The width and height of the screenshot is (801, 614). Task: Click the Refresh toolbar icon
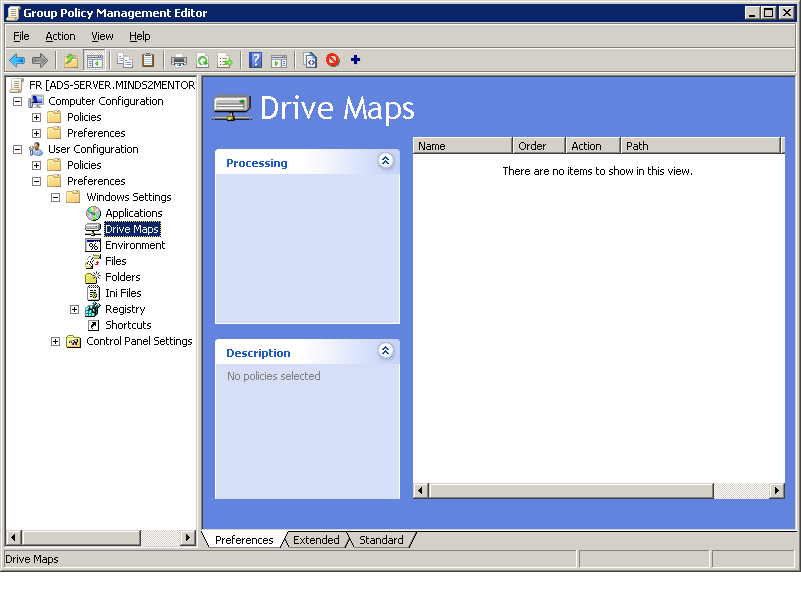(203, 60)
